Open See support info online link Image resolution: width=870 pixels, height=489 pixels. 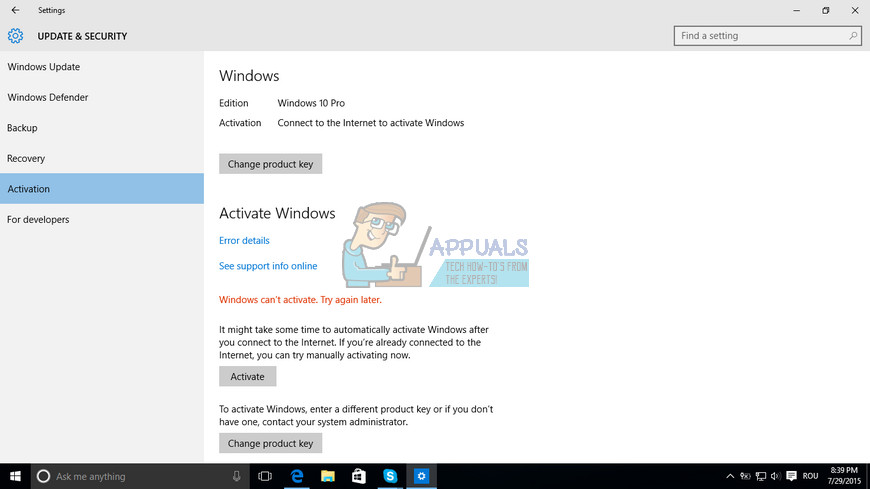click(268, 266)
